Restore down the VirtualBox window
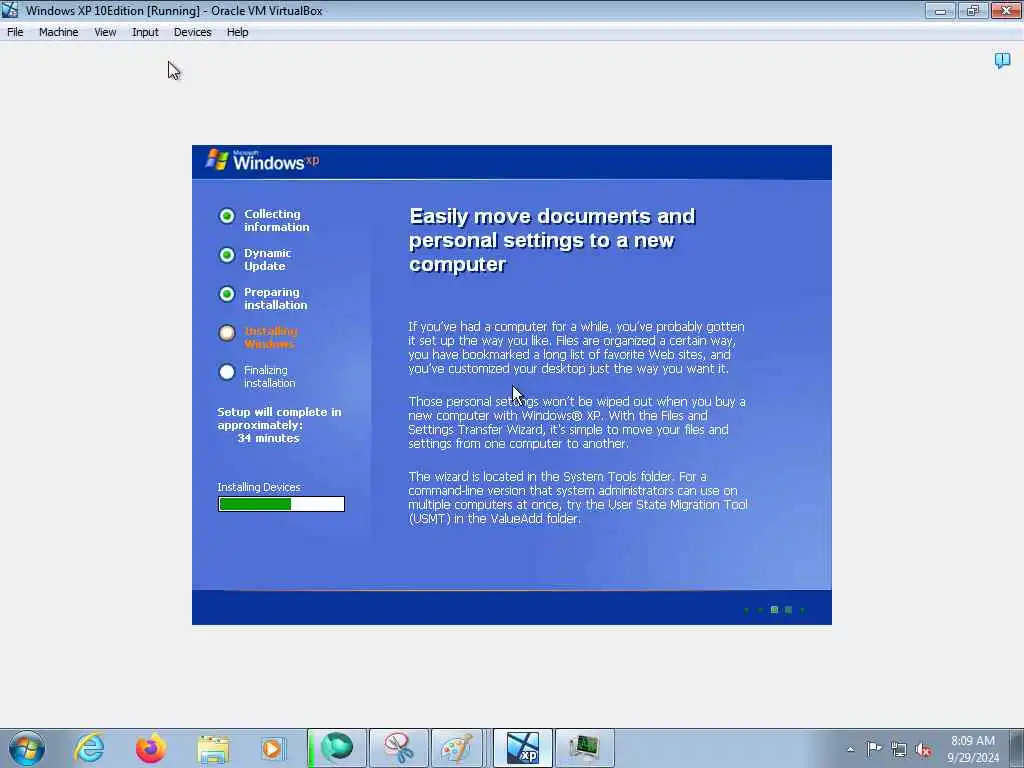 [972, 10]
